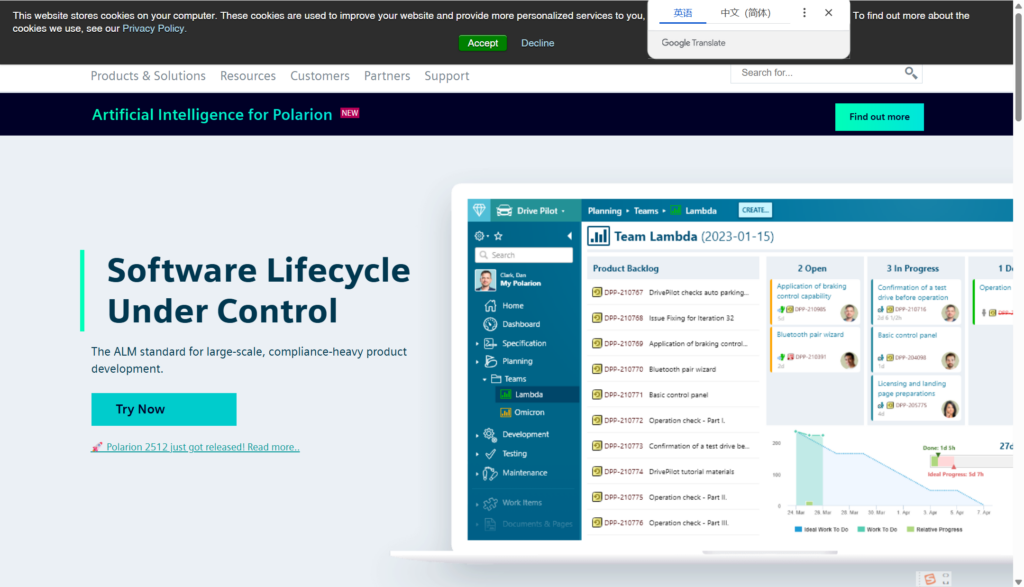1024x587 pixels.
Task: Click the Team Lambda bar chart icon
Action: point(598,237)
